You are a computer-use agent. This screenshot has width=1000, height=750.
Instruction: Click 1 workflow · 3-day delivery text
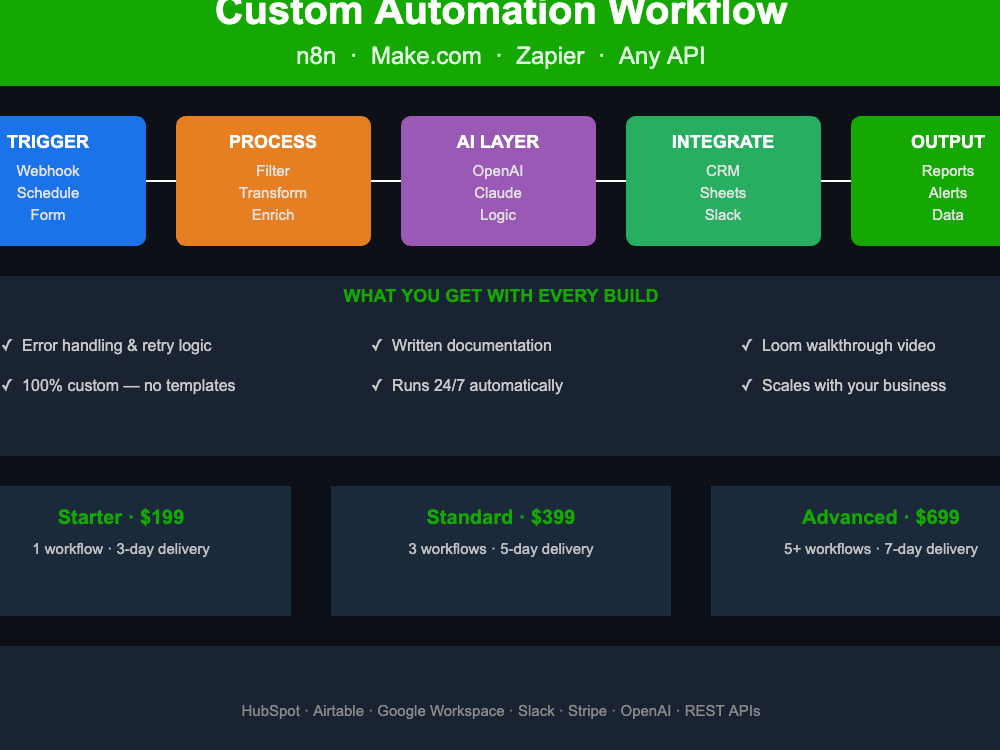tap(121, 549)
